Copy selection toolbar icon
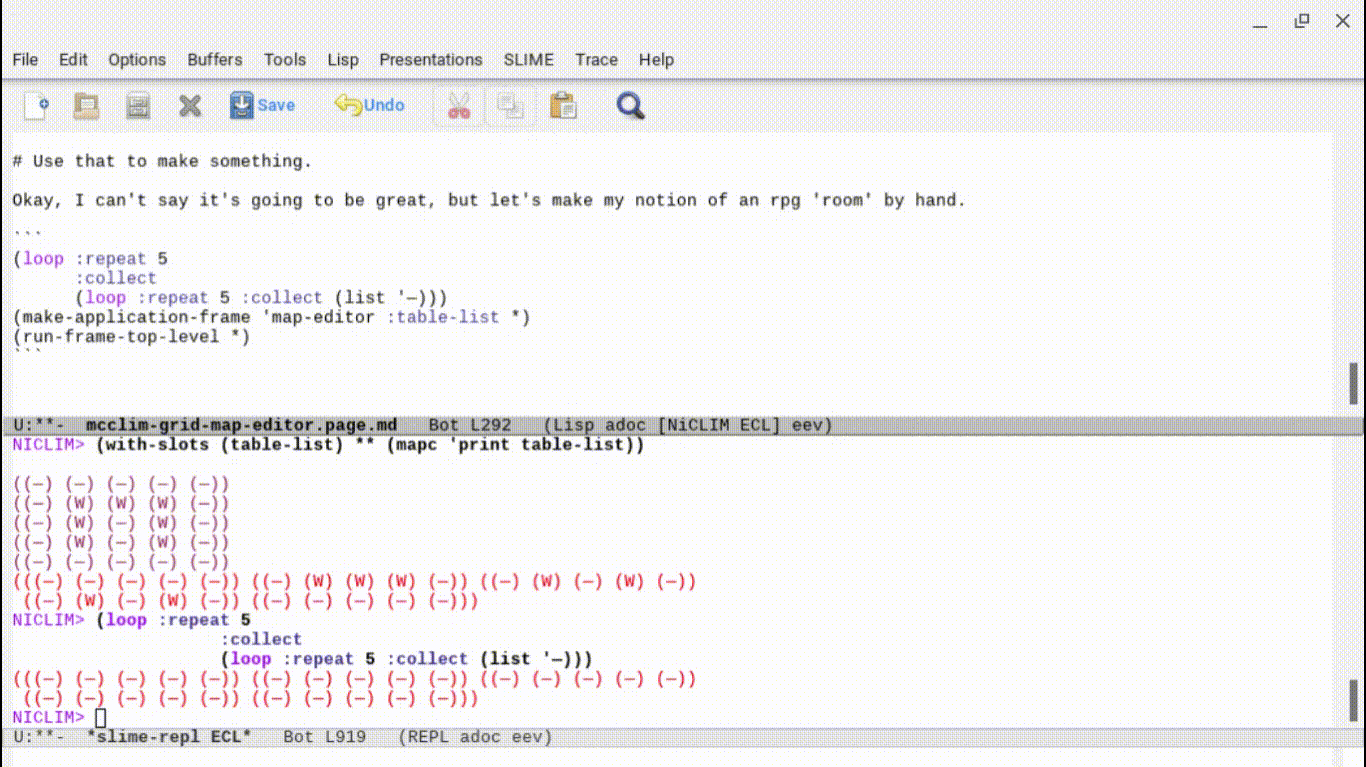 click(x=511, y=105)
